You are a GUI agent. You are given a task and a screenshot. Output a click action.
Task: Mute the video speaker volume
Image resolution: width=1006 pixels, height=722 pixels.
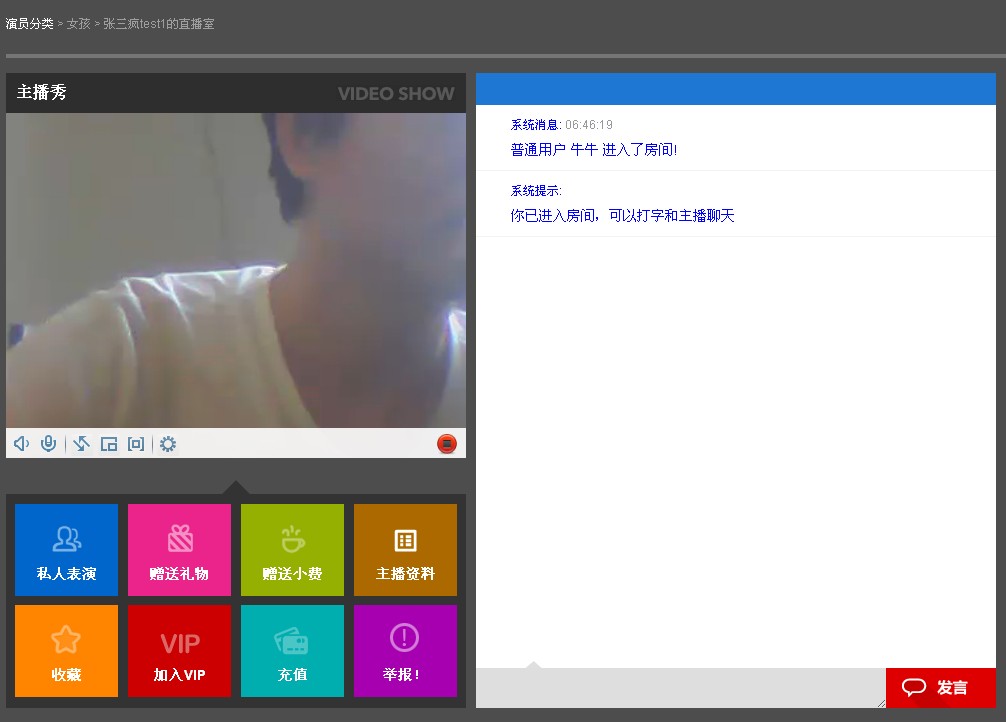(x=21, y=444)
